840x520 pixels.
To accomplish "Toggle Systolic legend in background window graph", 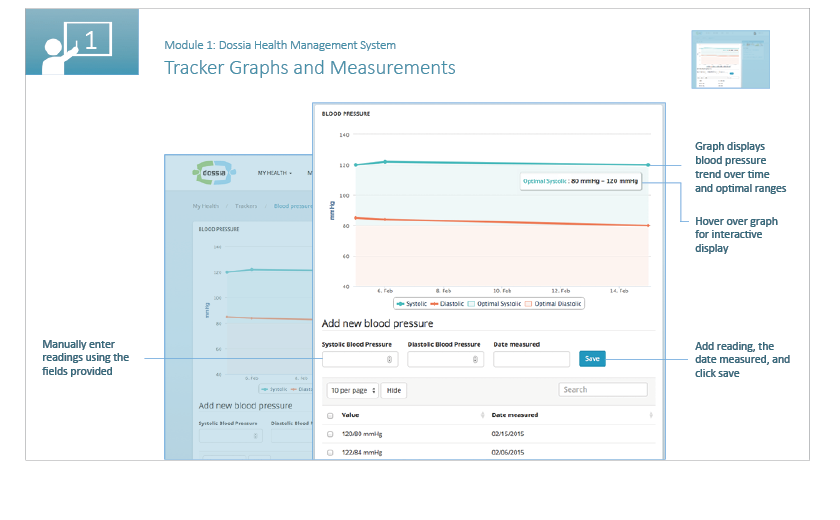I will [274, 389].
